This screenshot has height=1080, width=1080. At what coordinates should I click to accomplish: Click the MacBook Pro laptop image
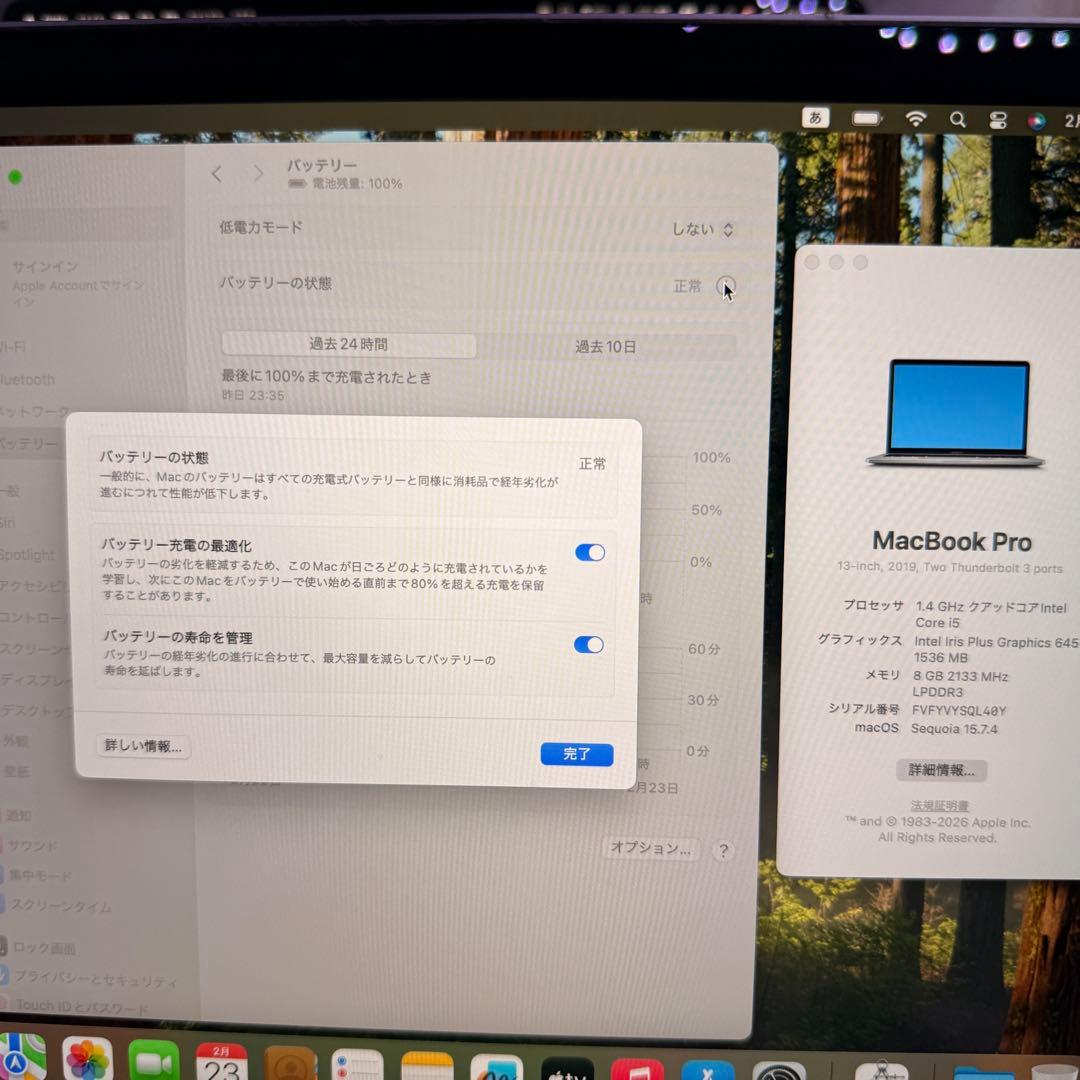(957, 413)
